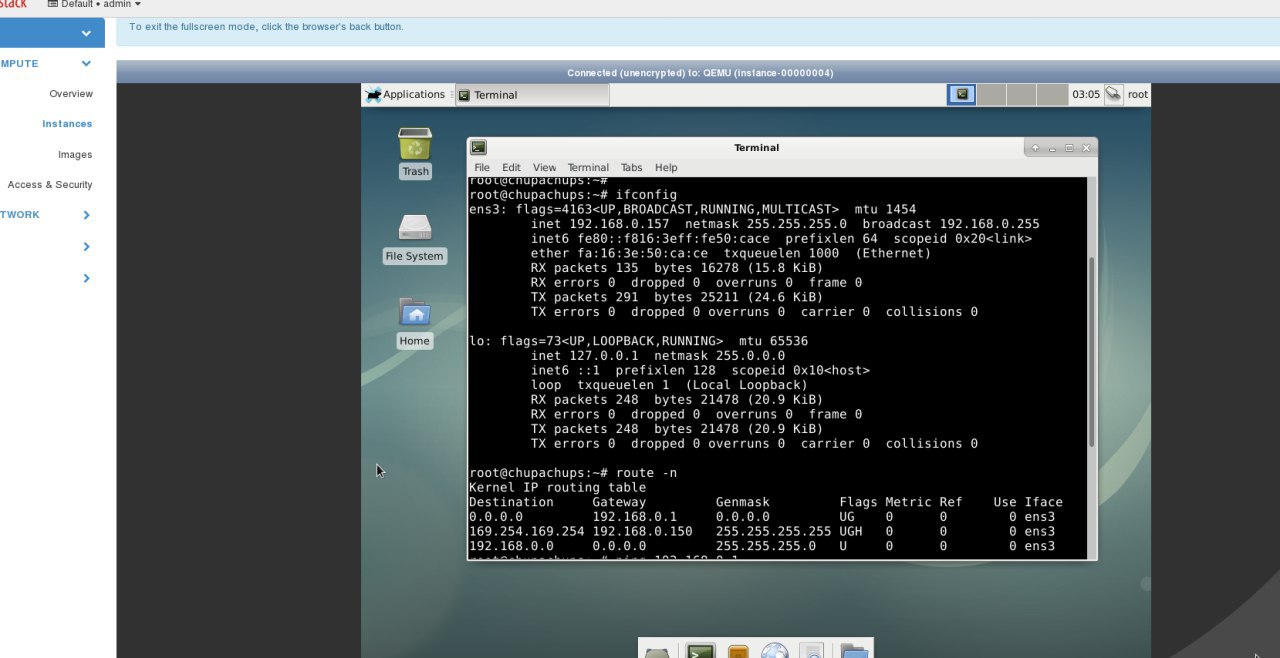Click the gateway 192.168.0.1 in routing table
Viewport: 1280px width, 658px height.
[635, 516]
